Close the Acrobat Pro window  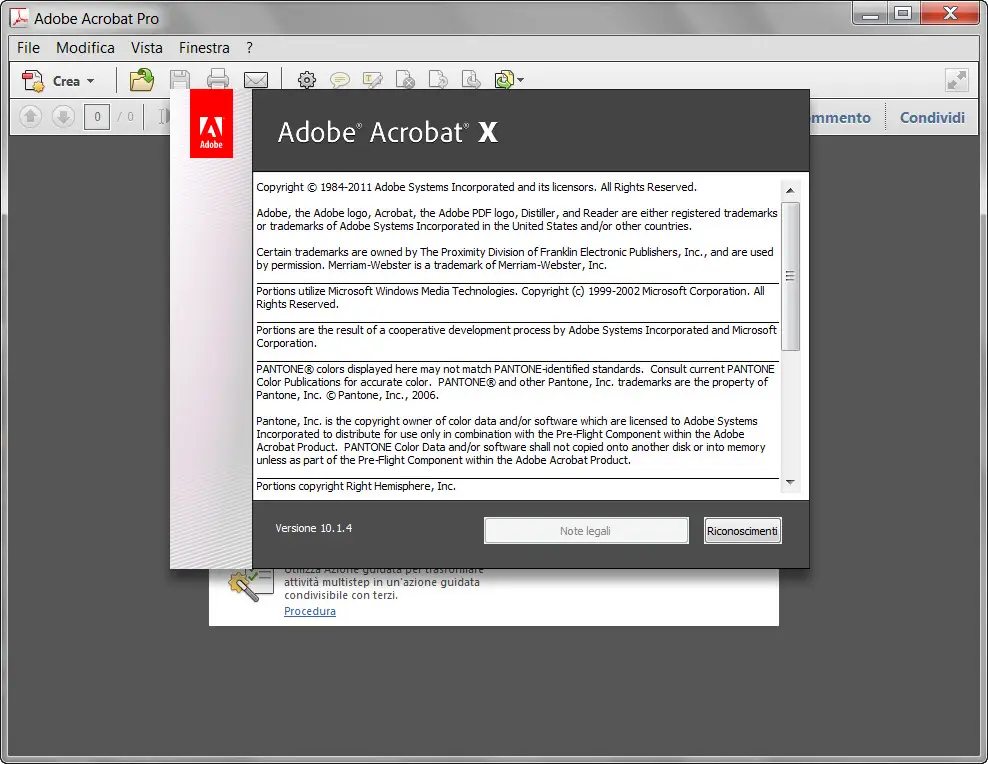click(x=950, y=14)
